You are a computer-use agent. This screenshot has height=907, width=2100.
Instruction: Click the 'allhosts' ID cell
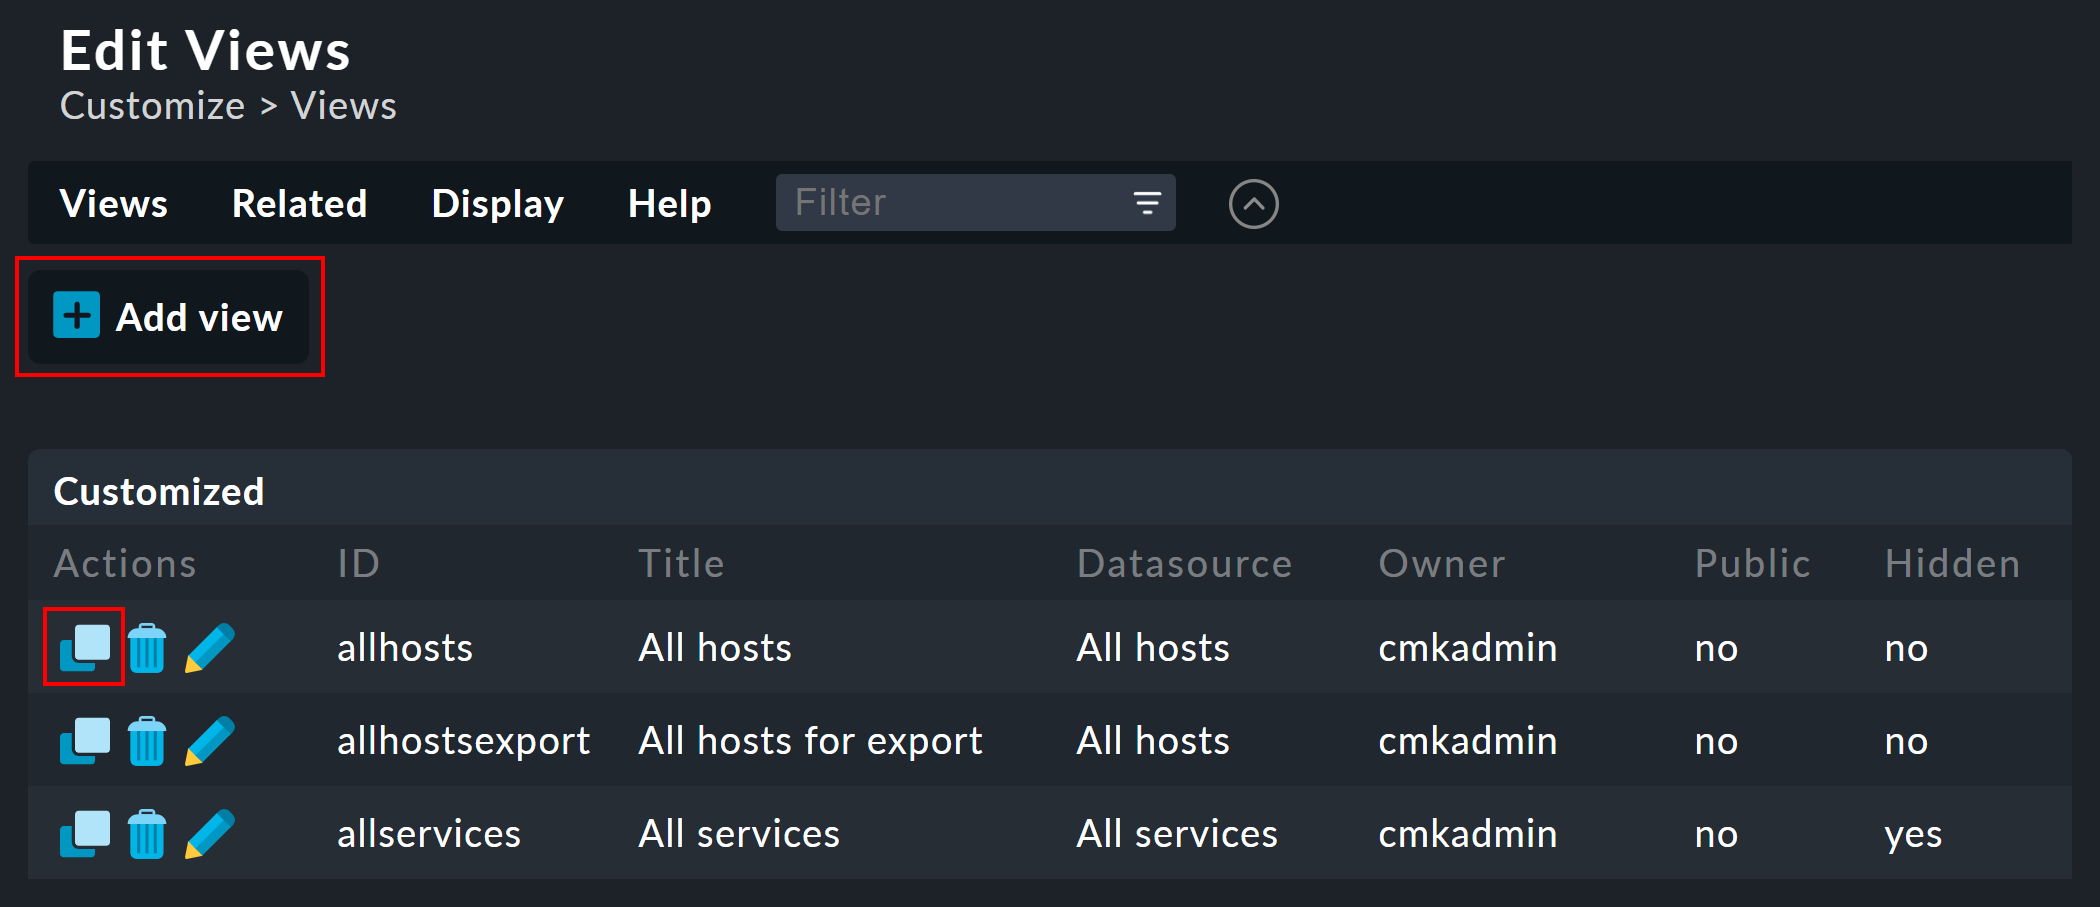405,648
